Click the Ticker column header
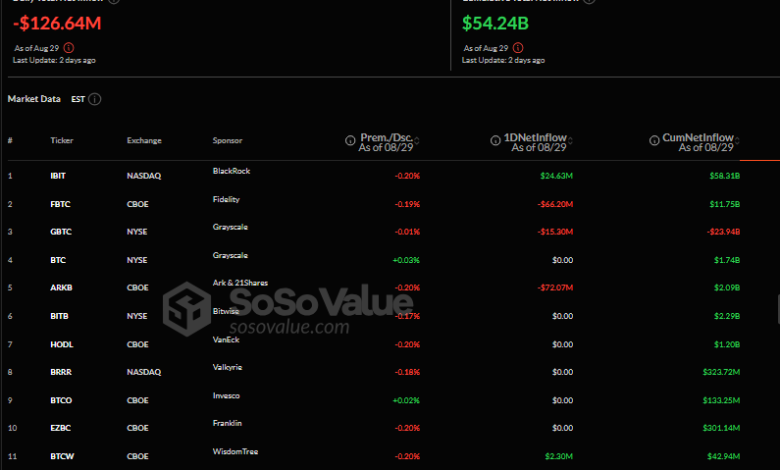Screen dimensions: 780x470 click(x=62, y=140)
